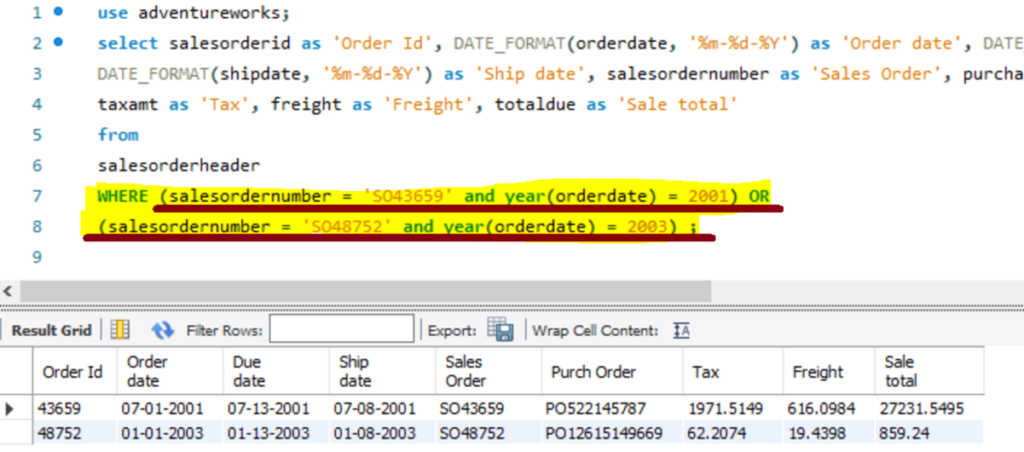The height and width of the screenshot is (452, 1024).
Task: Click the value 2003 on line 8
Action: [x=647, y=227]
